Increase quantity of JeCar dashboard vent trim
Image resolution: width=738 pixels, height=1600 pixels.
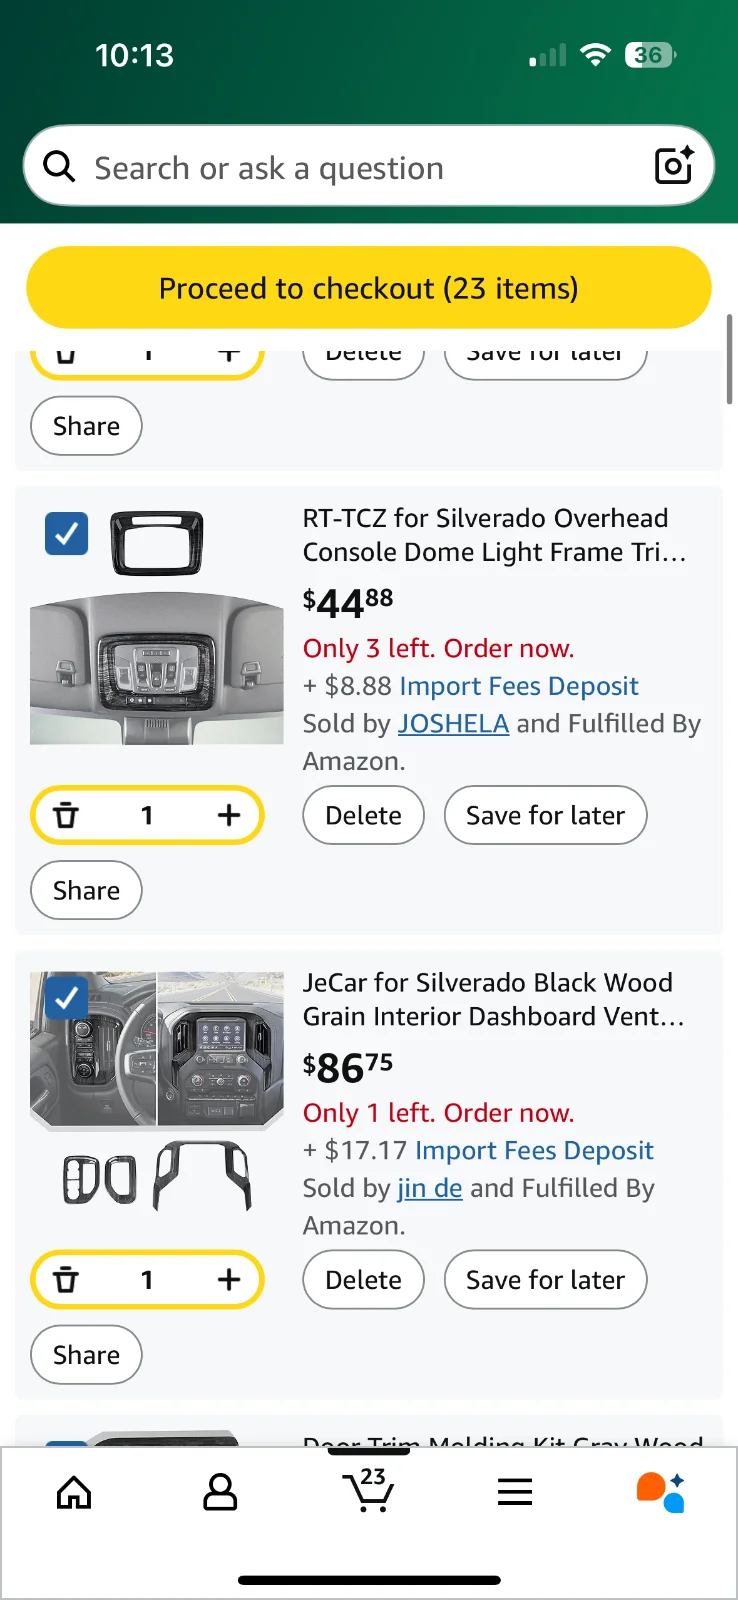(229, 1279)
